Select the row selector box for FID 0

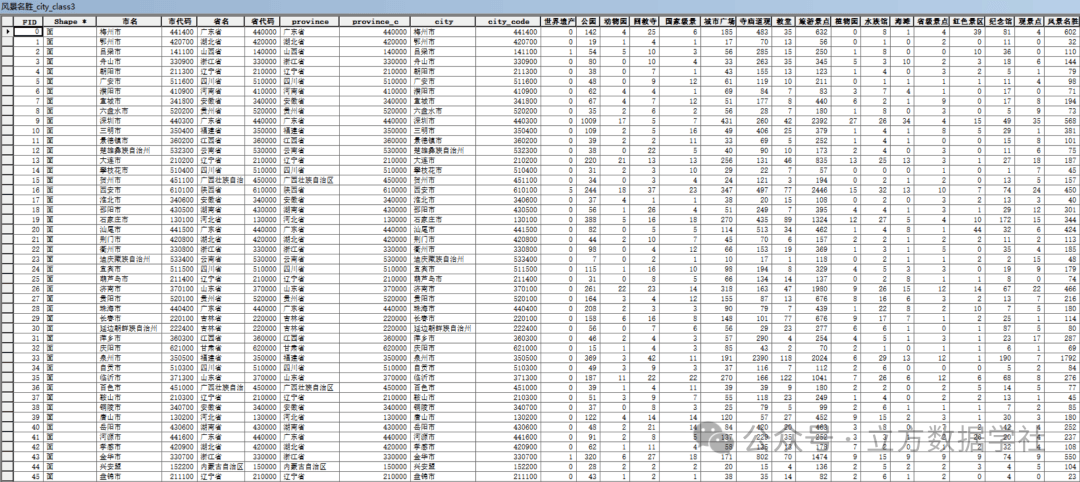click(x=7, y=32)
